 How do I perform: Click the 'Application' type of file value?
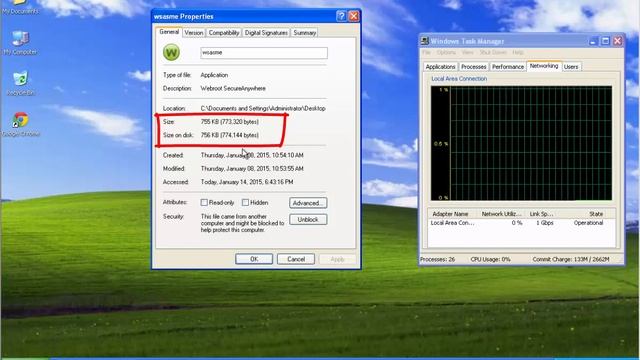(x=214, y=75)
